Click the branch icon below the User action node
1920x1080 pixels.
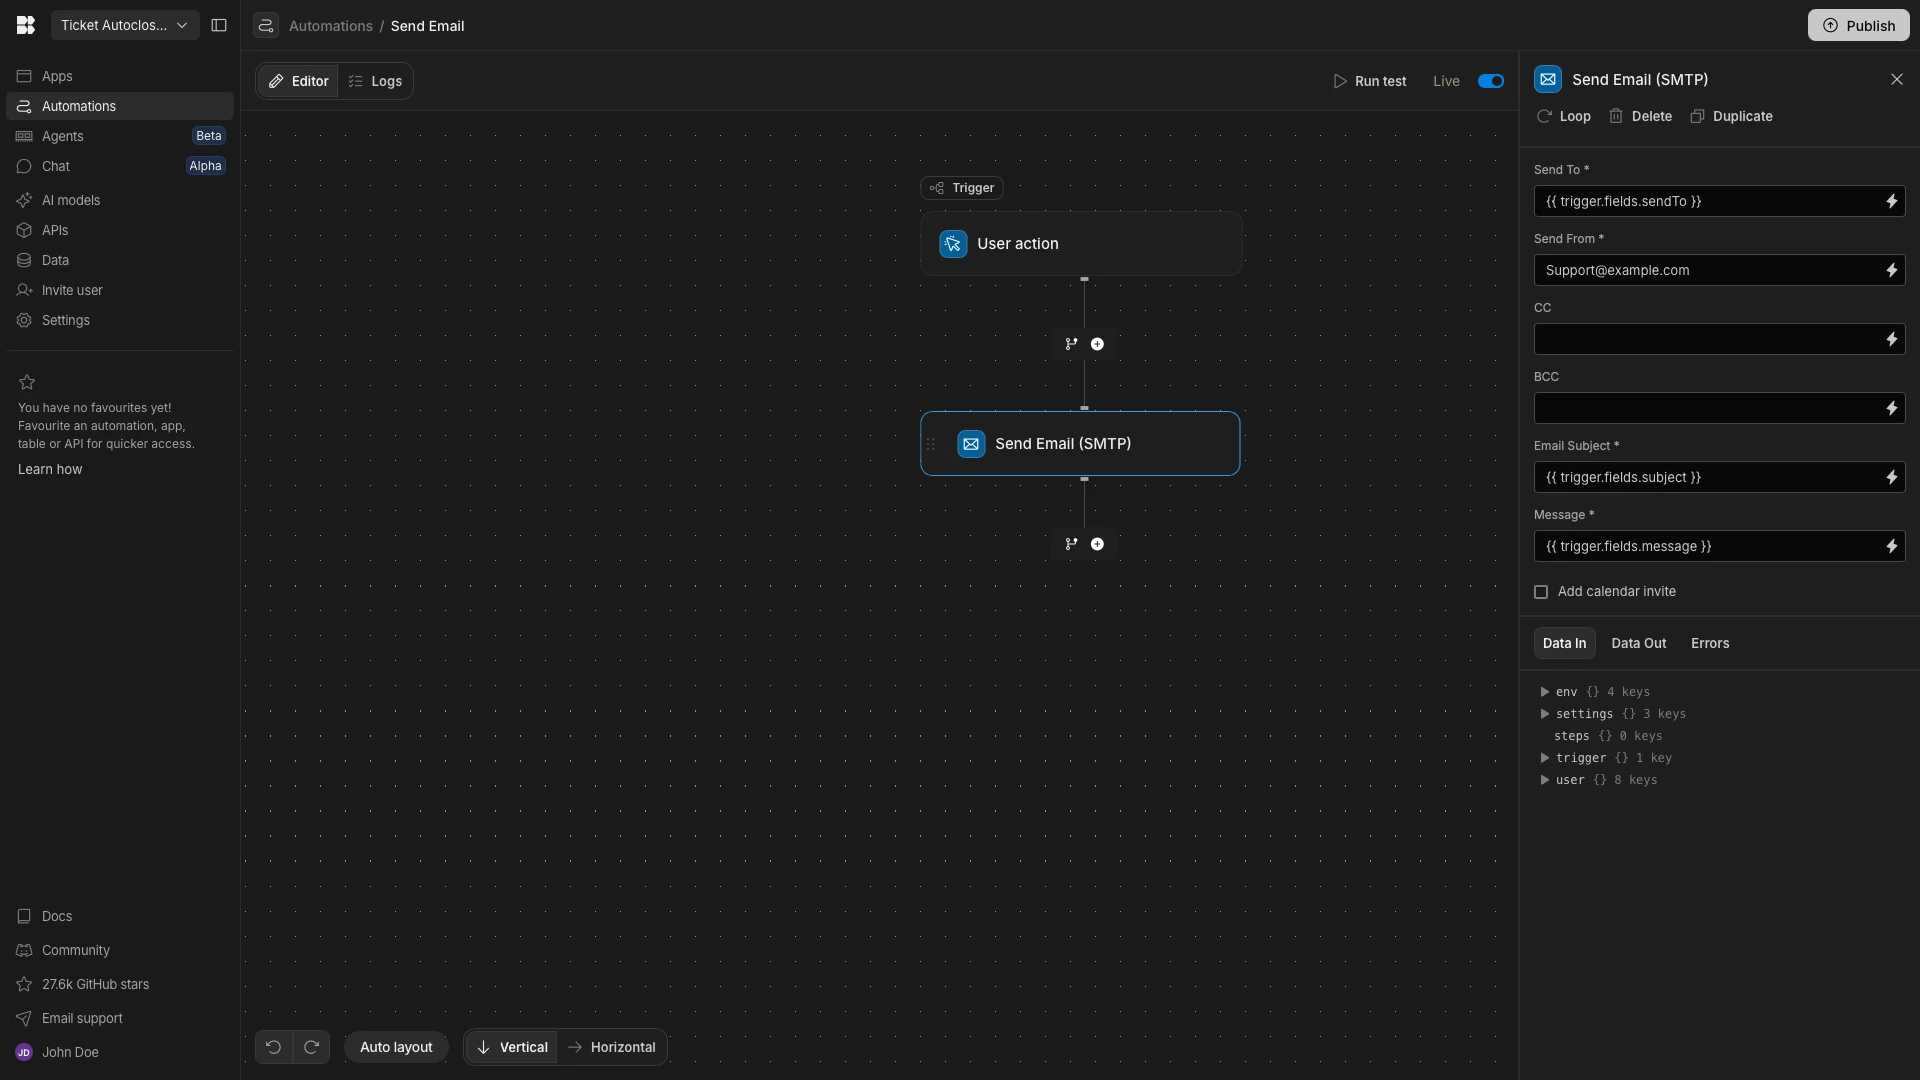(1071, 344)
